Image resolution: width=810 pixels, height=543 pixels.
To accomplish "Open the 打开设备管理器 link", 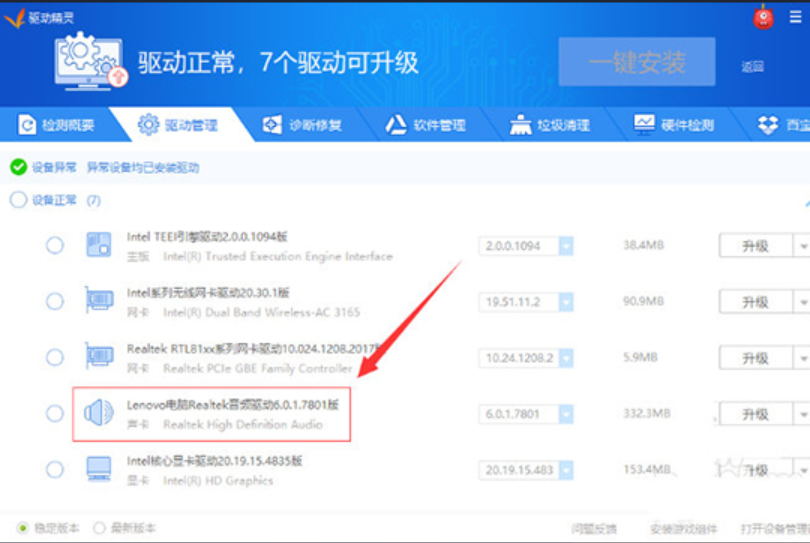I will [x=774, y=528].
